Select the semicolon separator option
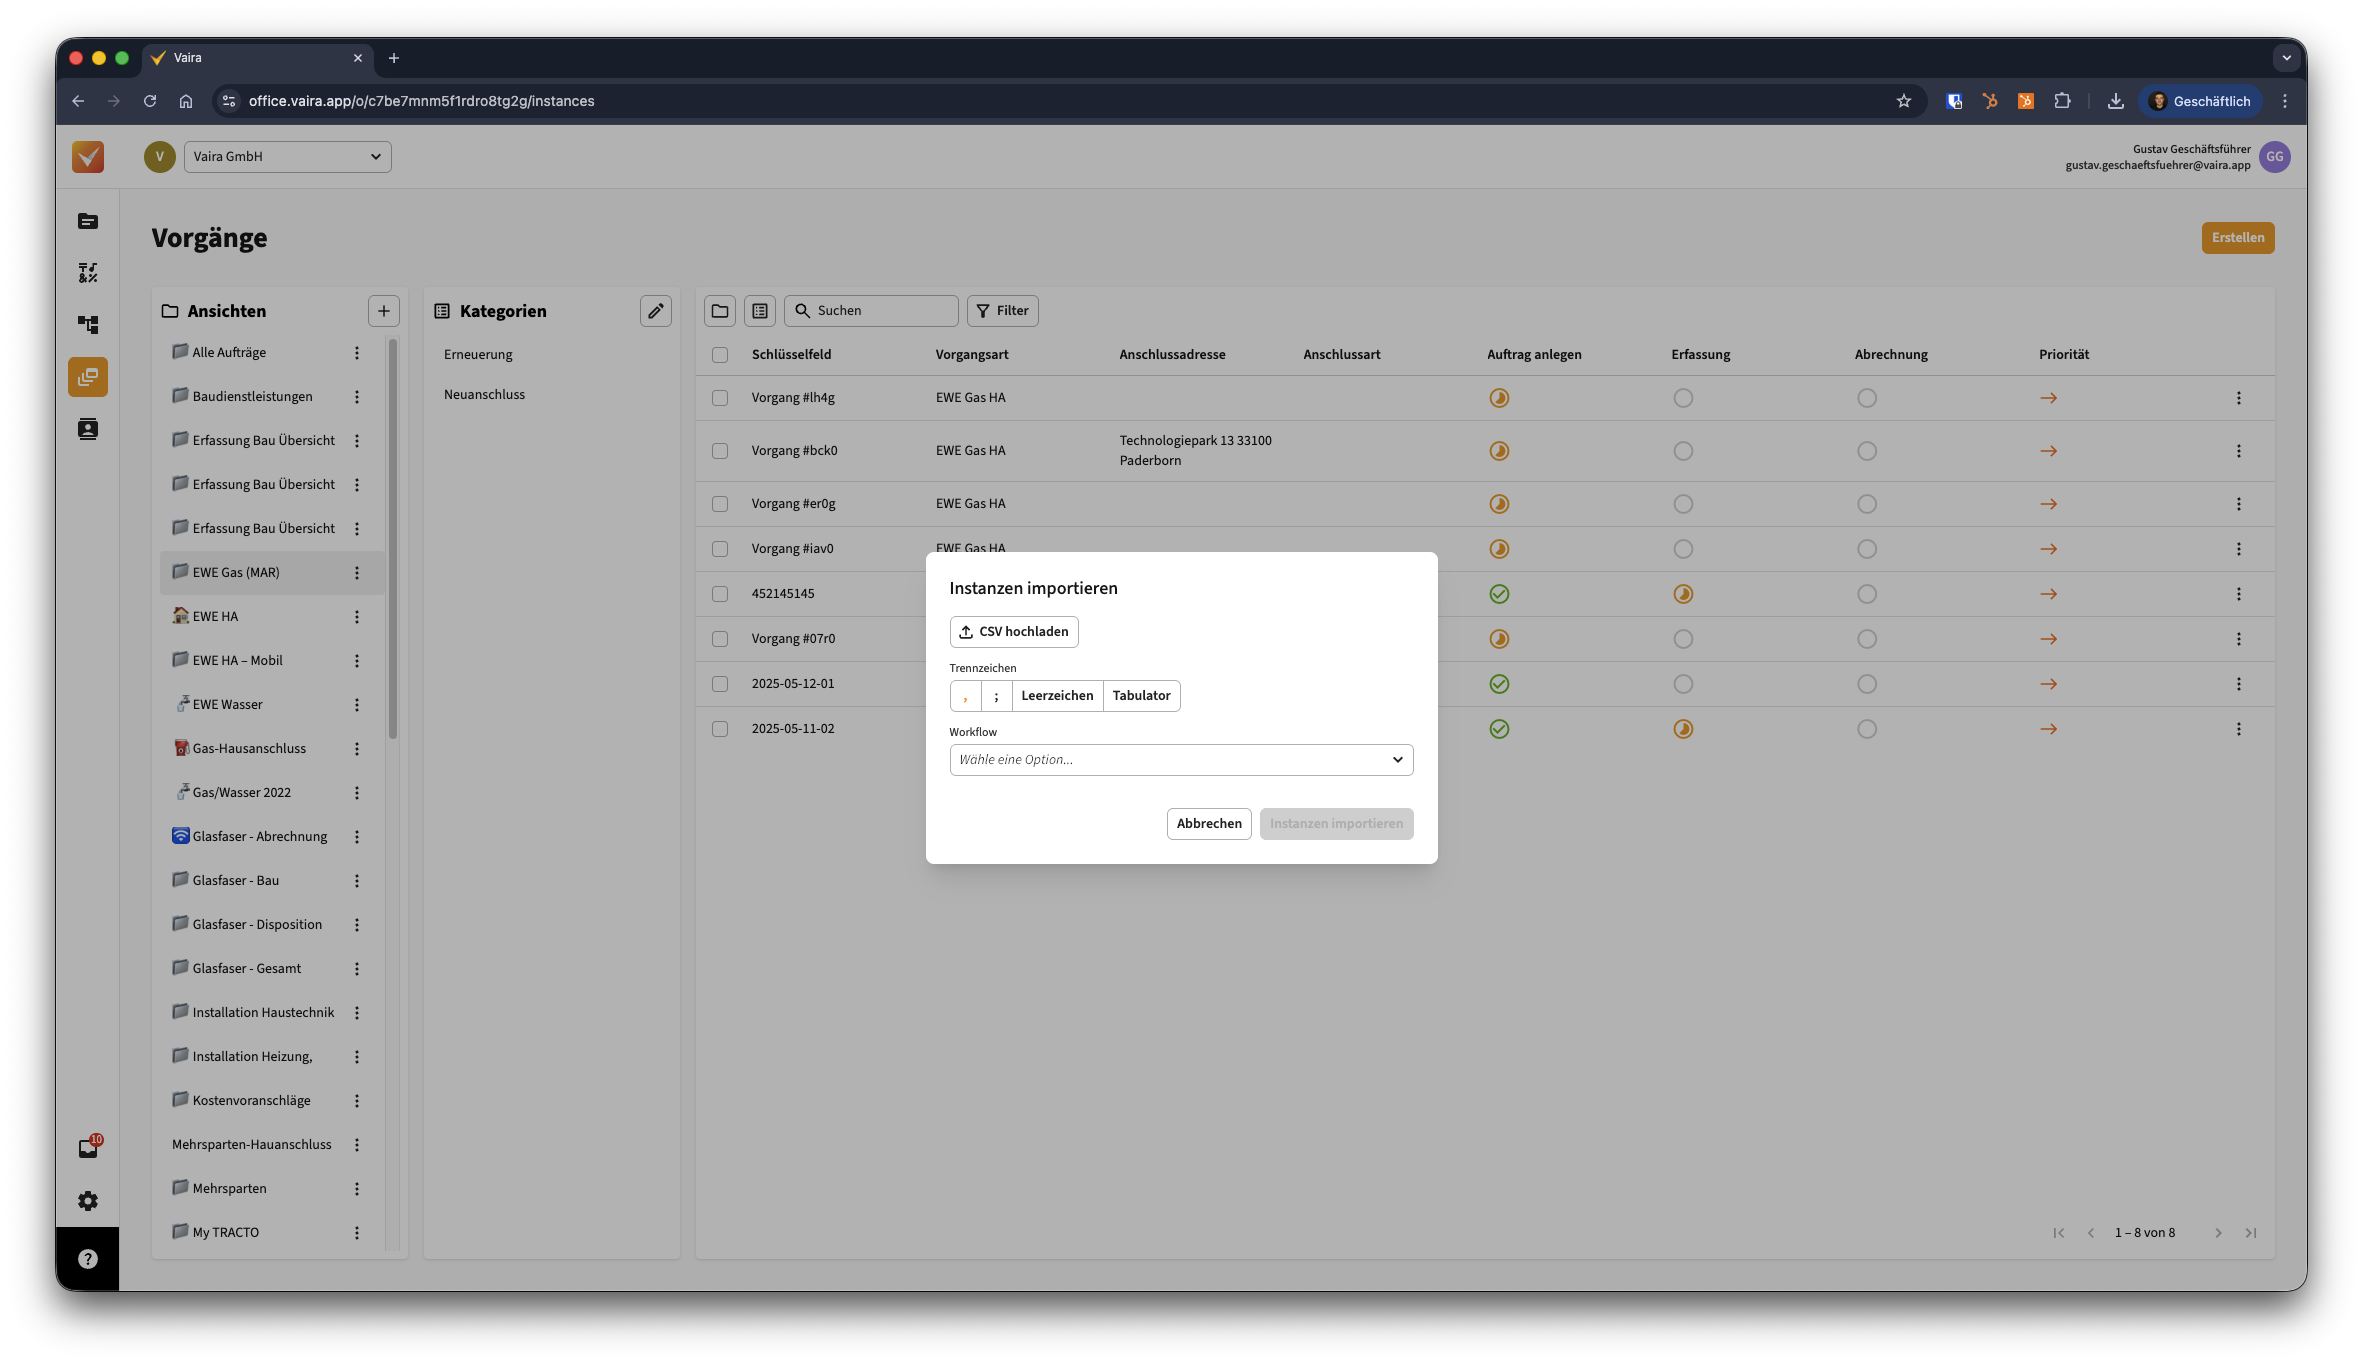This screenshot has height=1365, width=2363. [x=996, y=696]
